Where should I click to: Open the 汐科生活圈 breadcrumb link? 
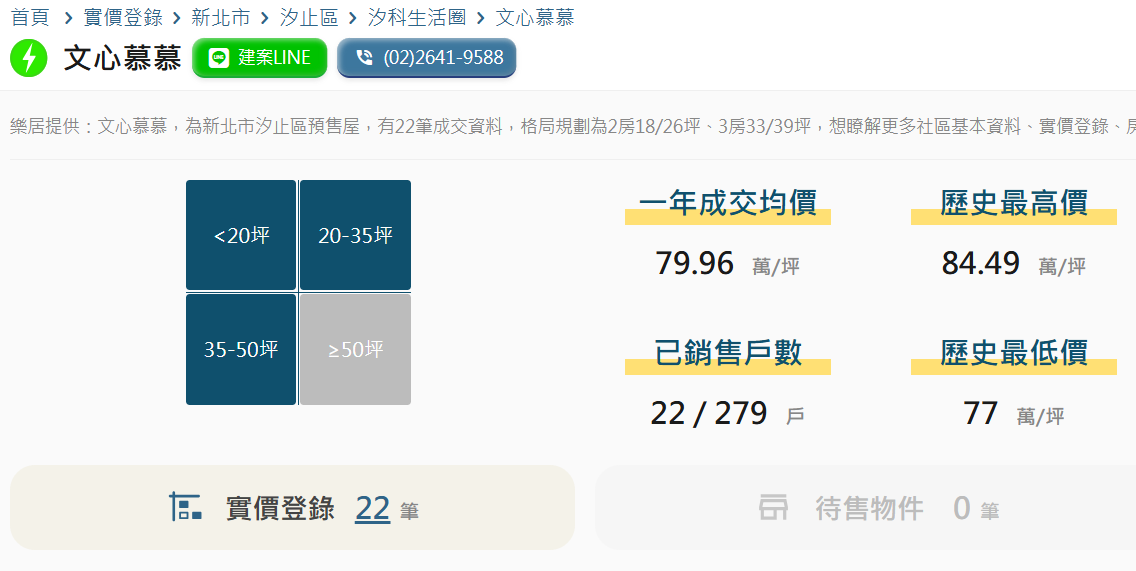pyautogui.click(x=417, y=17)
